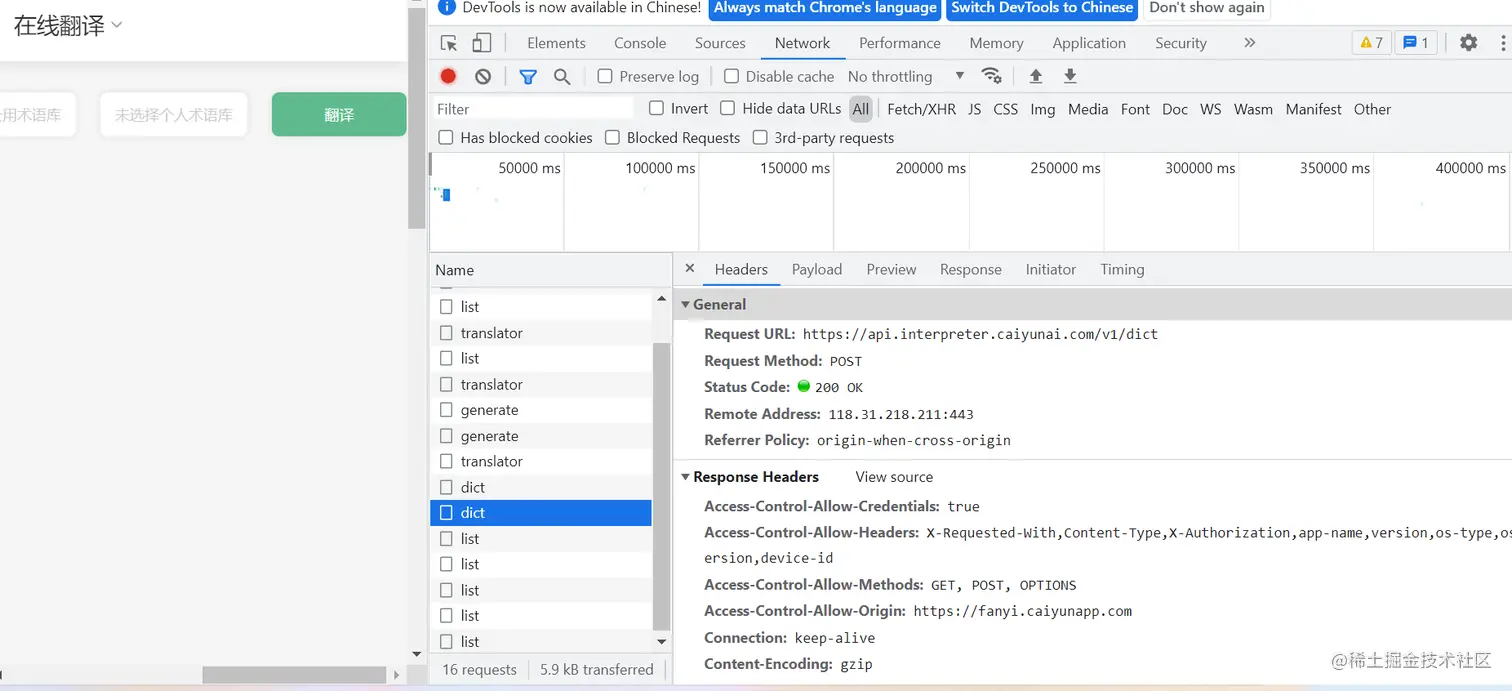Switch to the Elements tab
Viewport: 1512px width, 691px height.
(556, 43)
